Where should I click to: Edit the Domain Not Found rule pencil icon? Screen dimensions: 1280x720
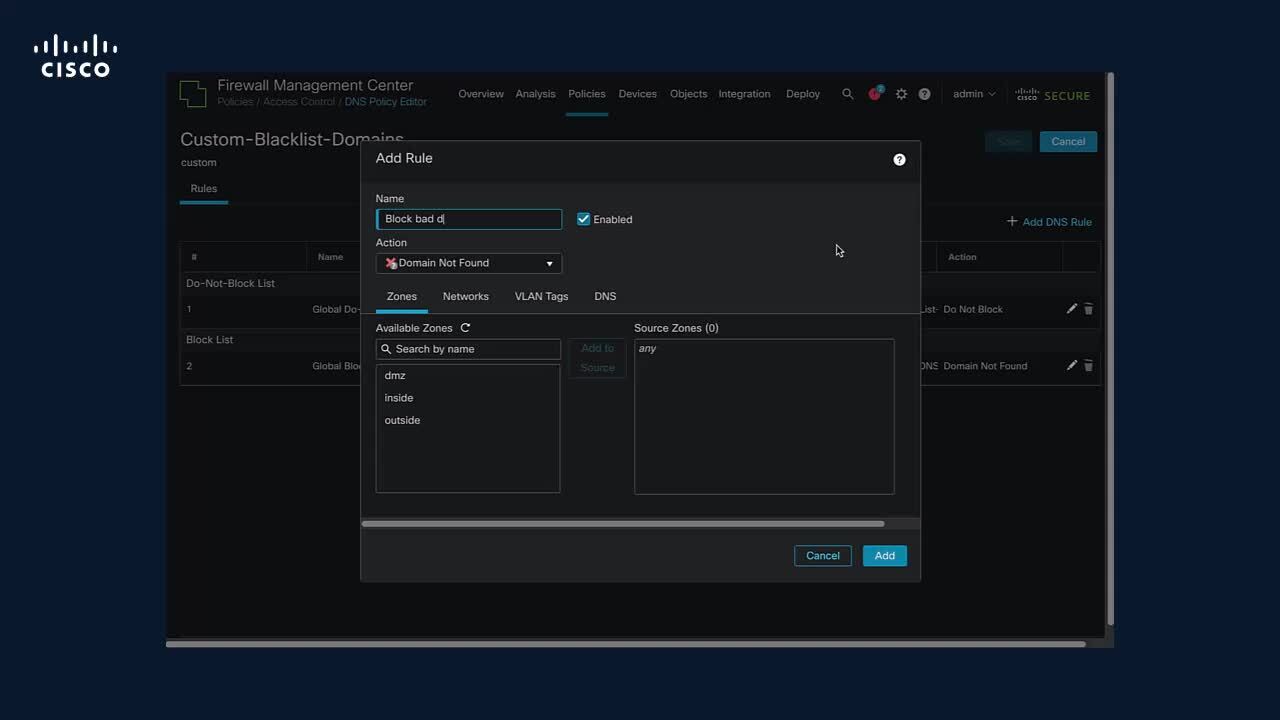[x=1071, y=366]
